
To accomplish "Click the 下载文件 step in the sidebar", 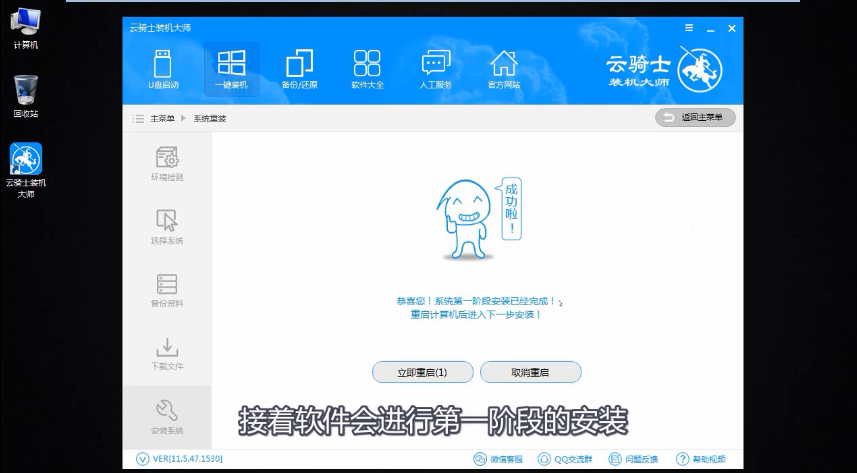I will [167, 353].
